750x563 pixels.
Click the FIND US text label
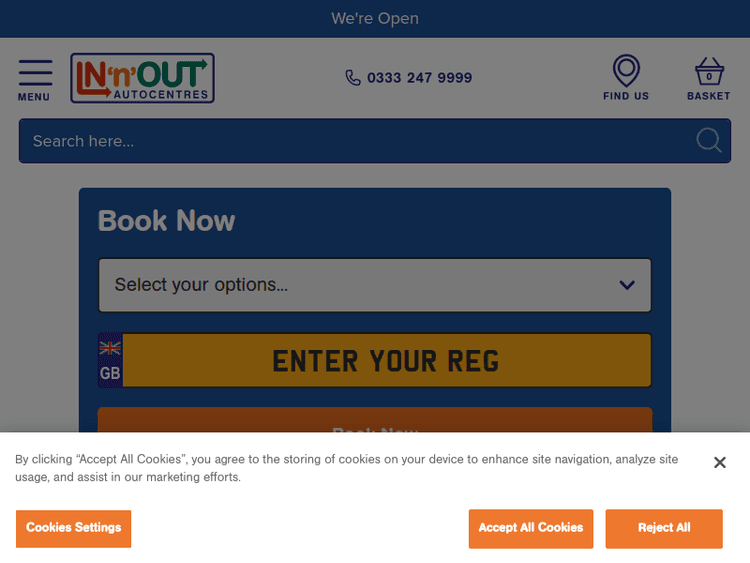pos(626,96)
